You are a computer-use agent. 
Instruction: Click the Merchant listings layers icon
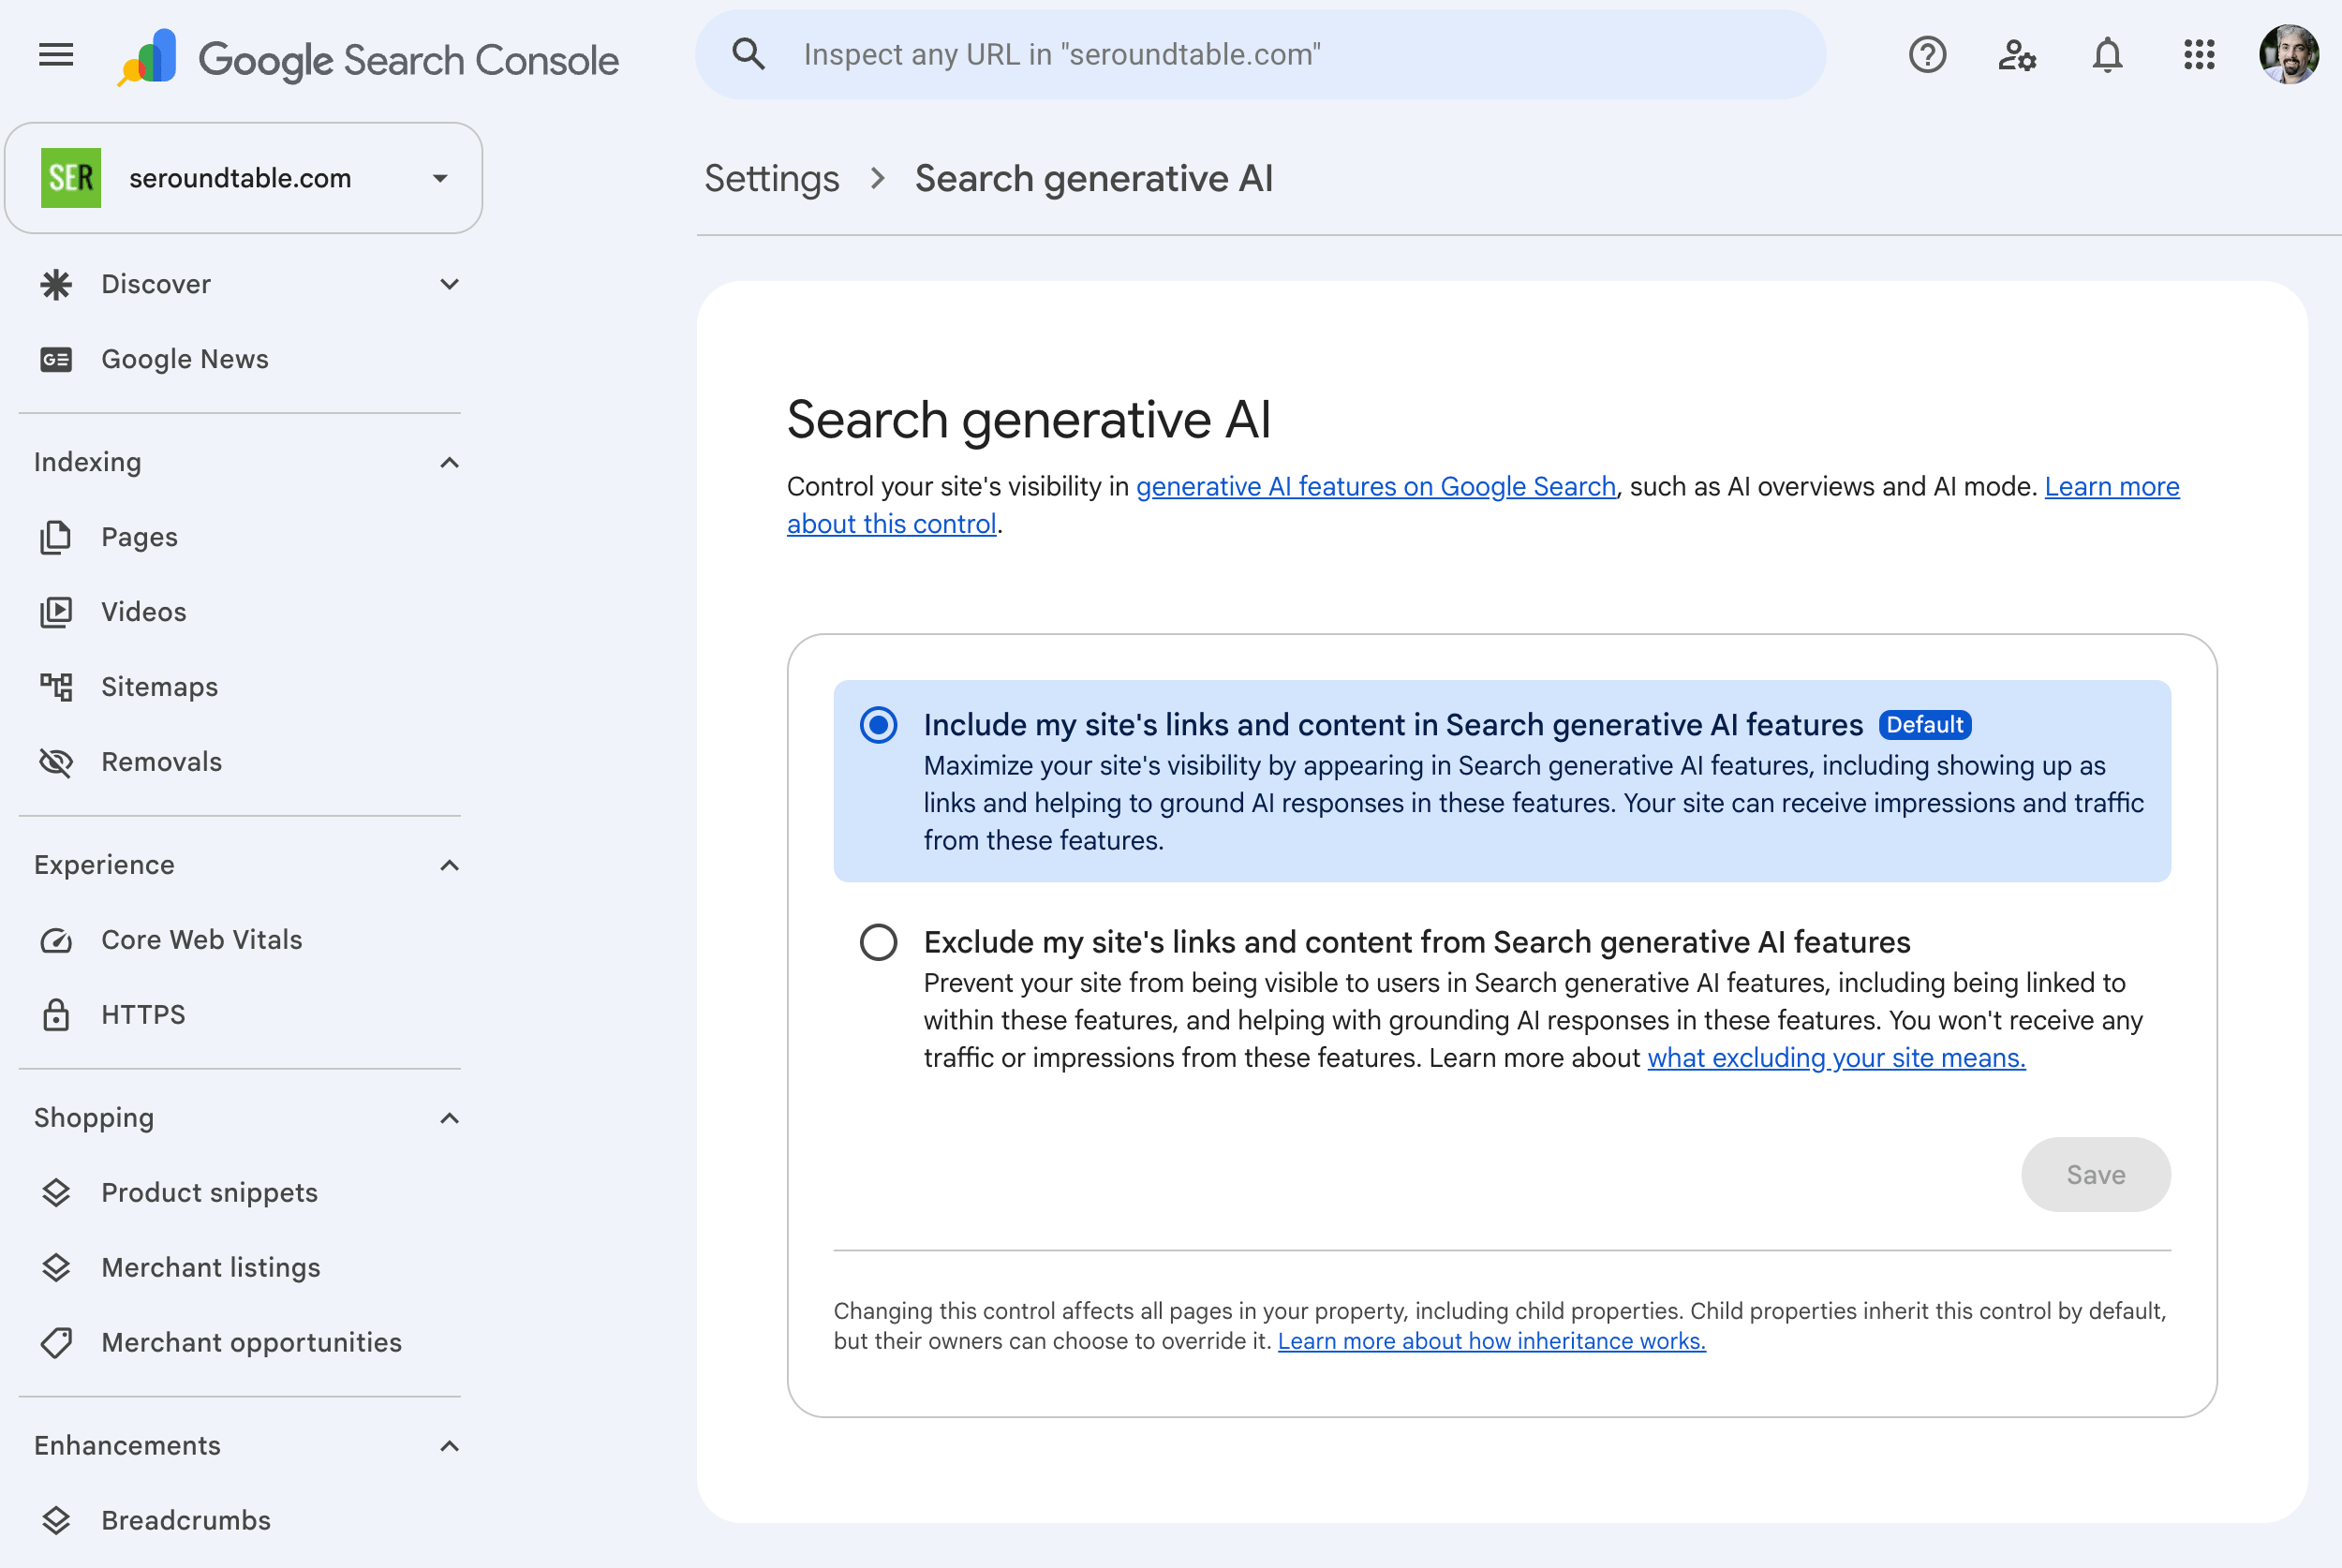coord(56,1267)
